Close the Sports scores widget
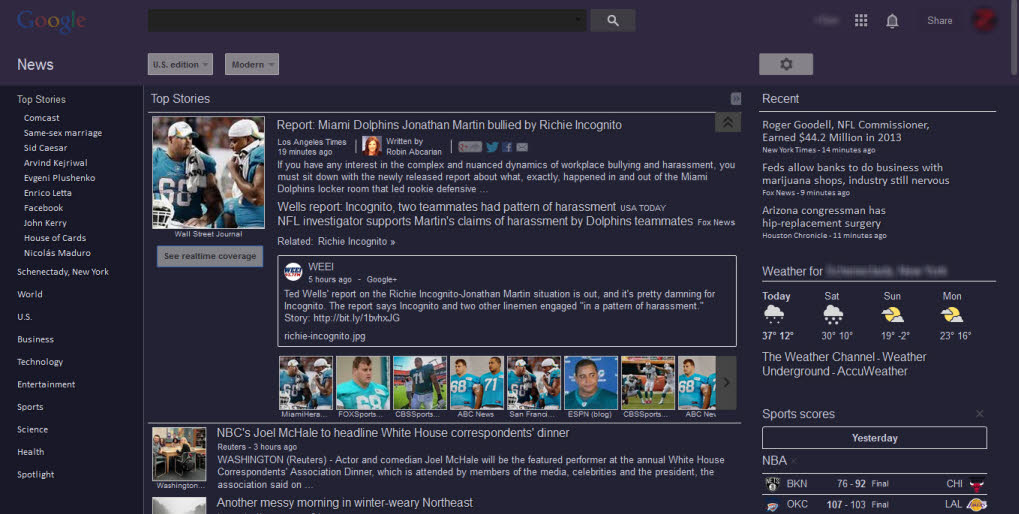 tap(979, 414)
